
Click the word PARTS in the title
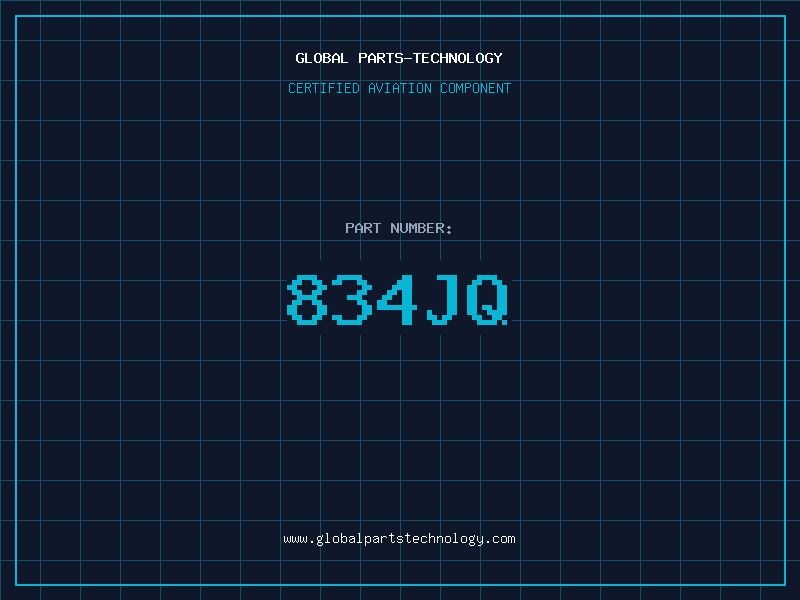pos(381,59)
